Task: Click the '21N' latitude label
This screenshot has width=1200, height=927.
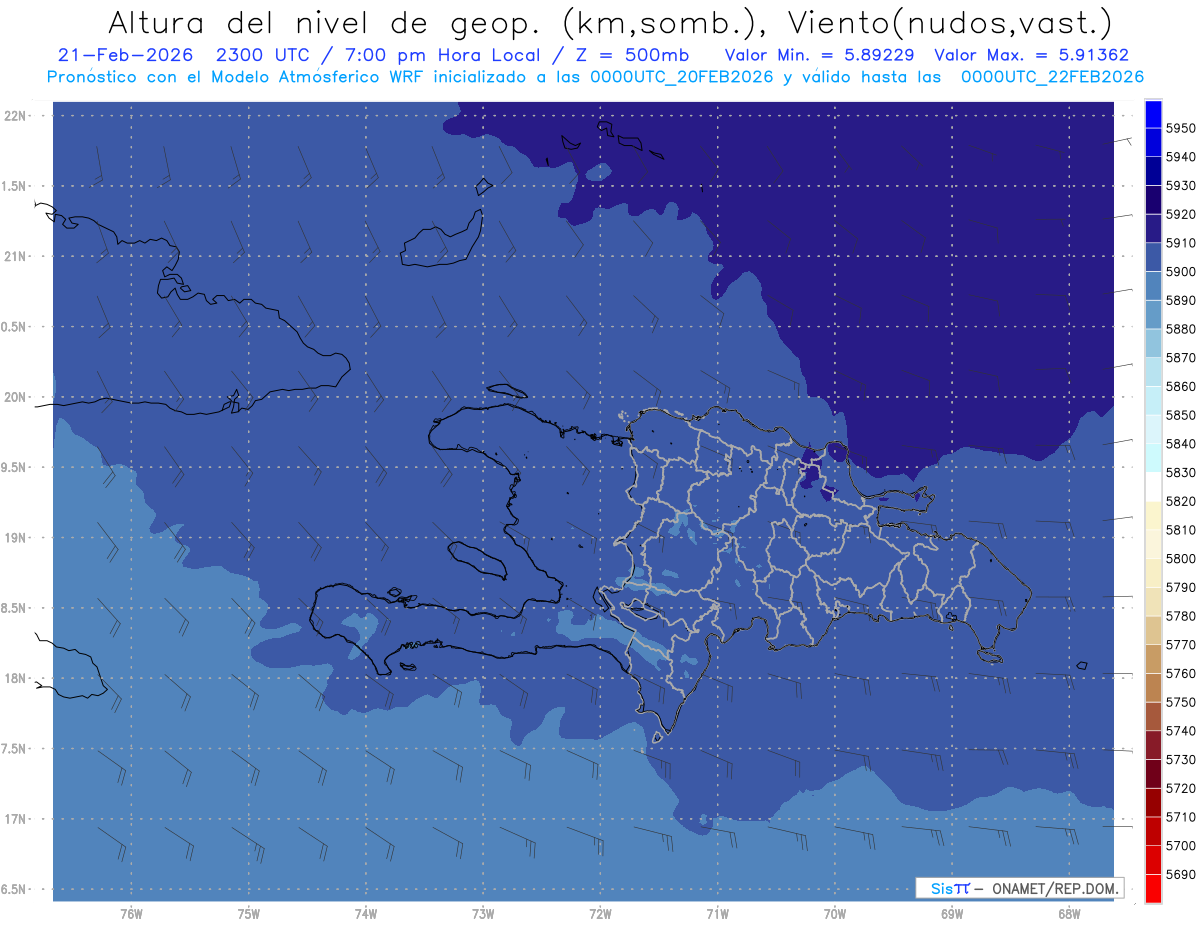Action: point(17,256)
